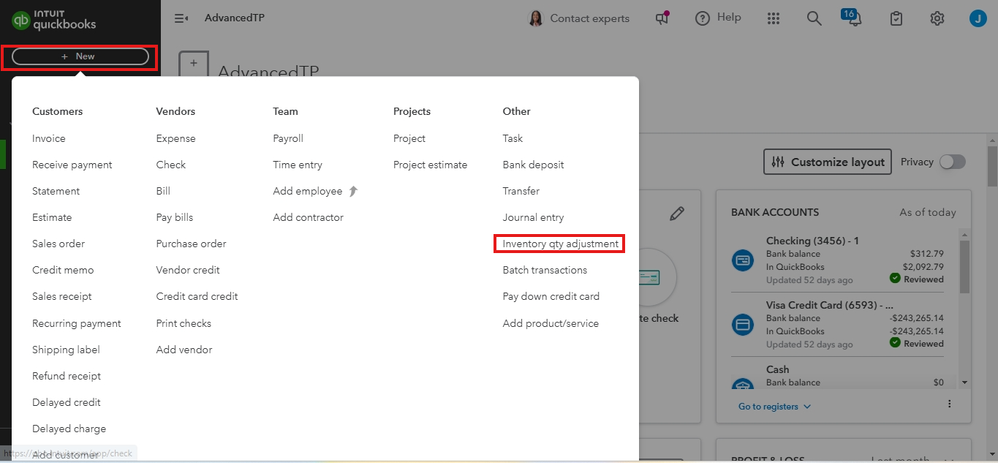Open the user profile avatar J
This screenshot has width=998, height=463.
pos(977,18)
